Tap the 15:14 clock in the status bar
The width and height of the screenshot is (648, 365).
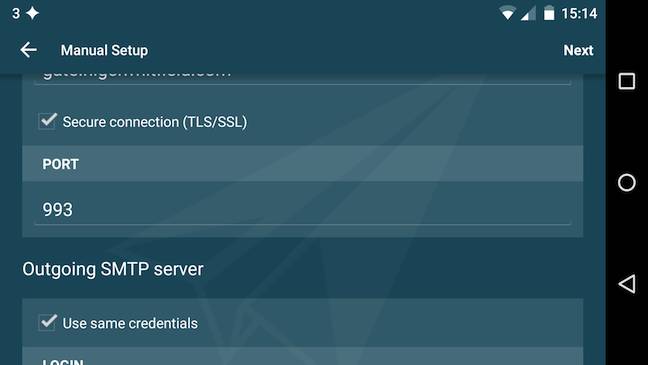579,14
